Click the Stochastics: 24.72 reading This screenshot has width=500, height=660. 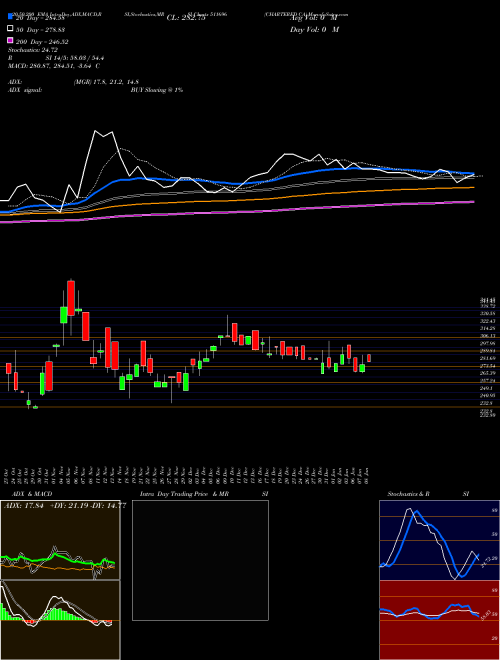32,50
